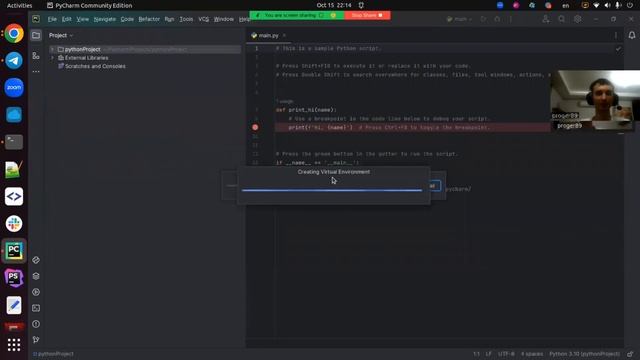
Task: Open Code With Me user icon
Action: (x=546, y=19)
